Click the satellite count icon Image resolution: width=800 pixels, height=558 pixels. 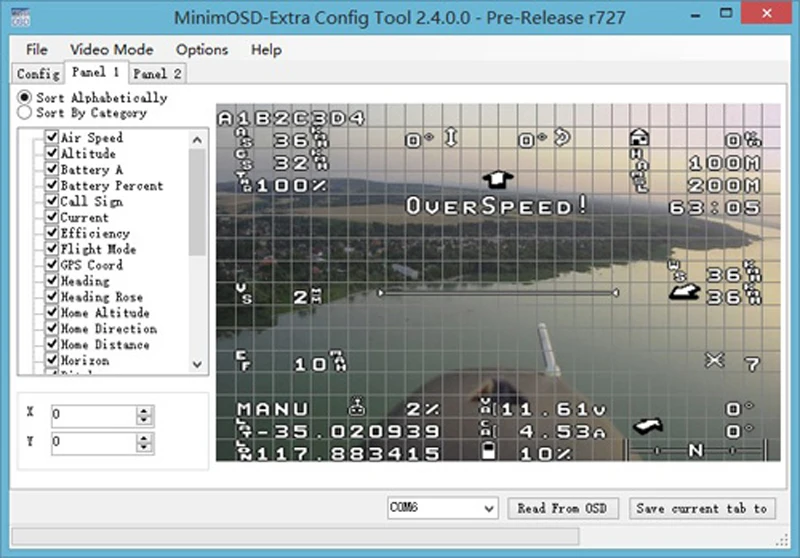pos(714,360)
